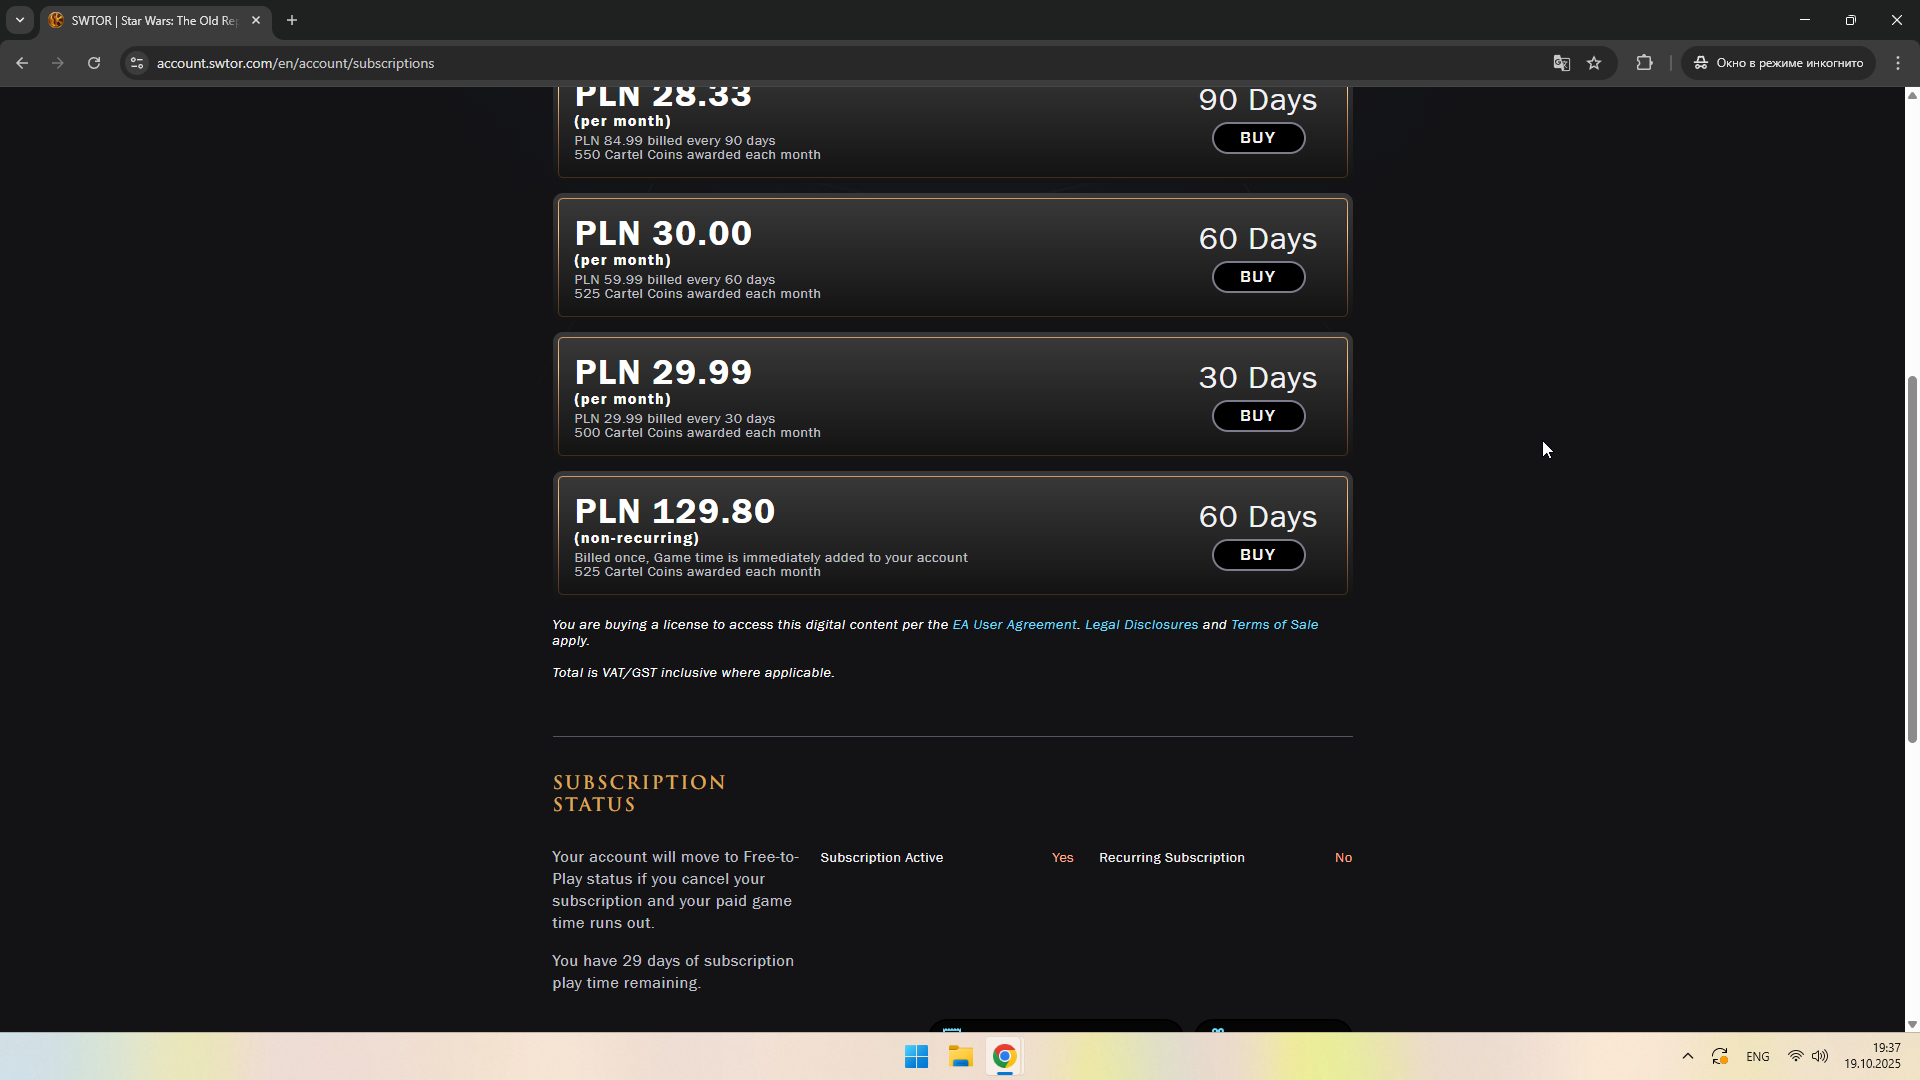Buy the 30 Days PLN 29.99 subscription

pyautogui.click(x=1258, y=416)
